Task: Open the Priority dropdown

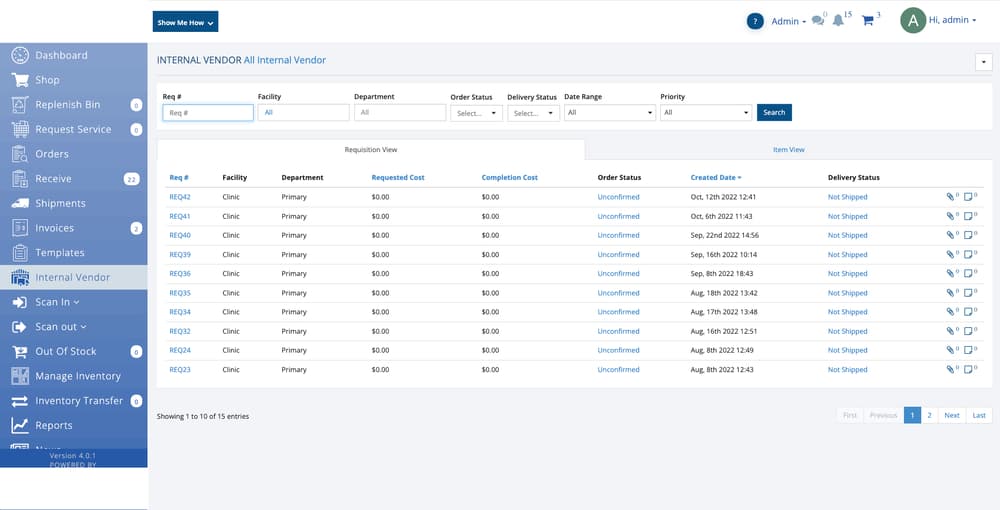Action: (706, 113)
